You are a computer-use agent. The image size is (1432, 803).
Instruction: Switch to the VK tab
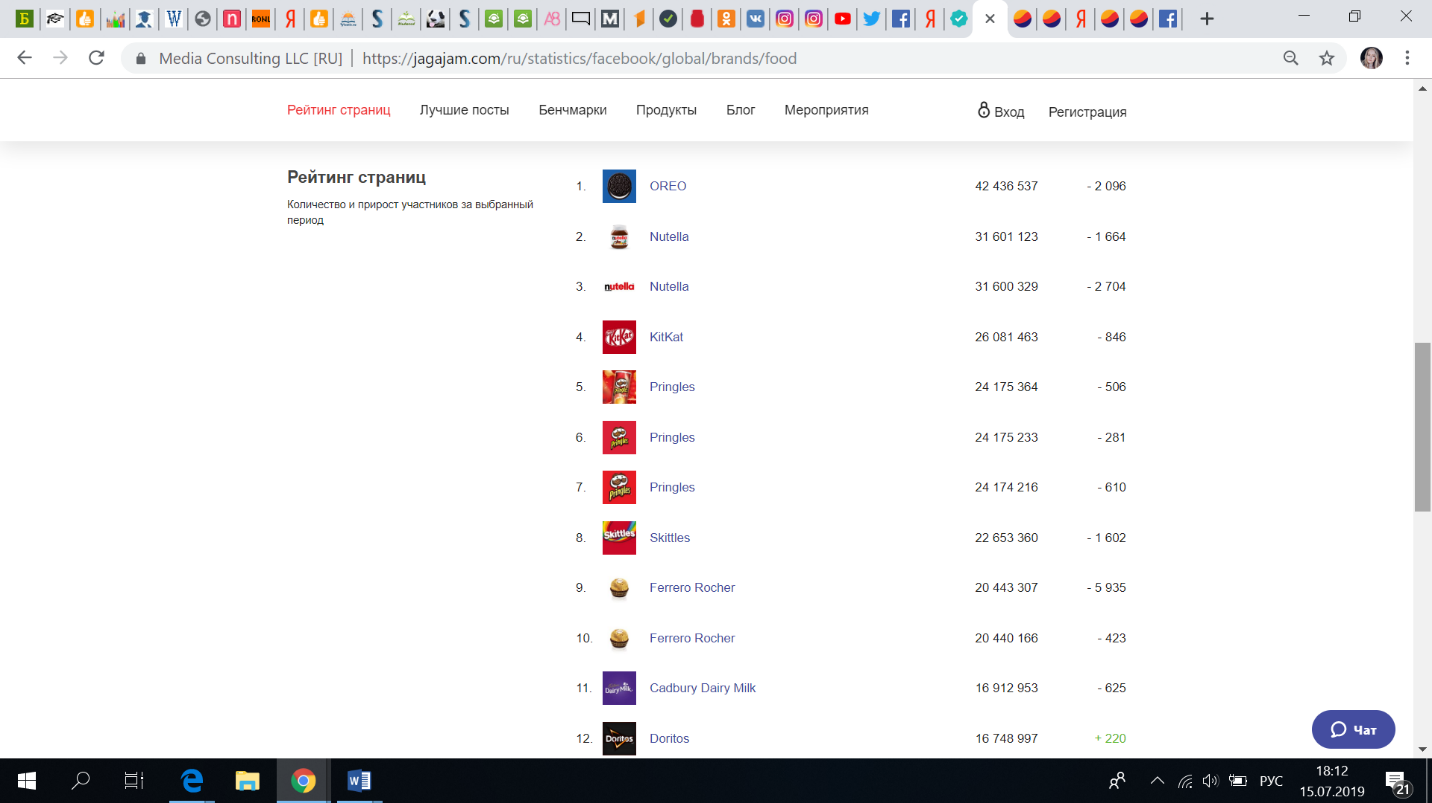tap(755, 19)
